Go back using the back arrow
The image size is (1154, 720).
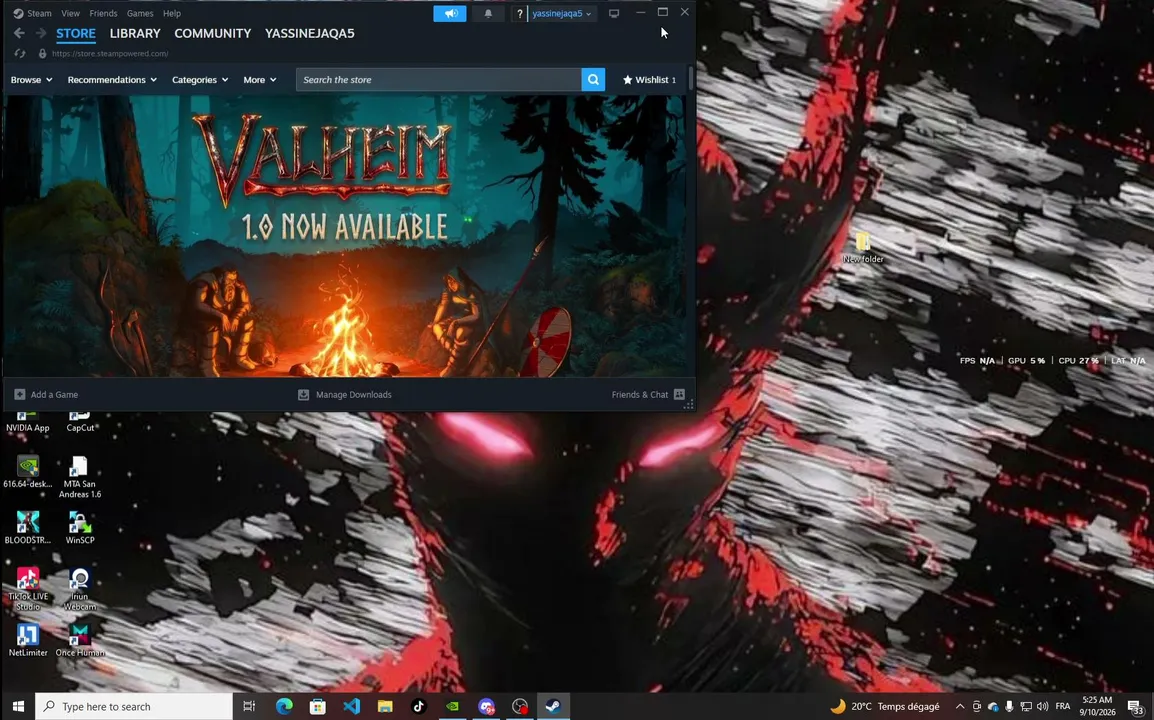[x=19, y=33]
